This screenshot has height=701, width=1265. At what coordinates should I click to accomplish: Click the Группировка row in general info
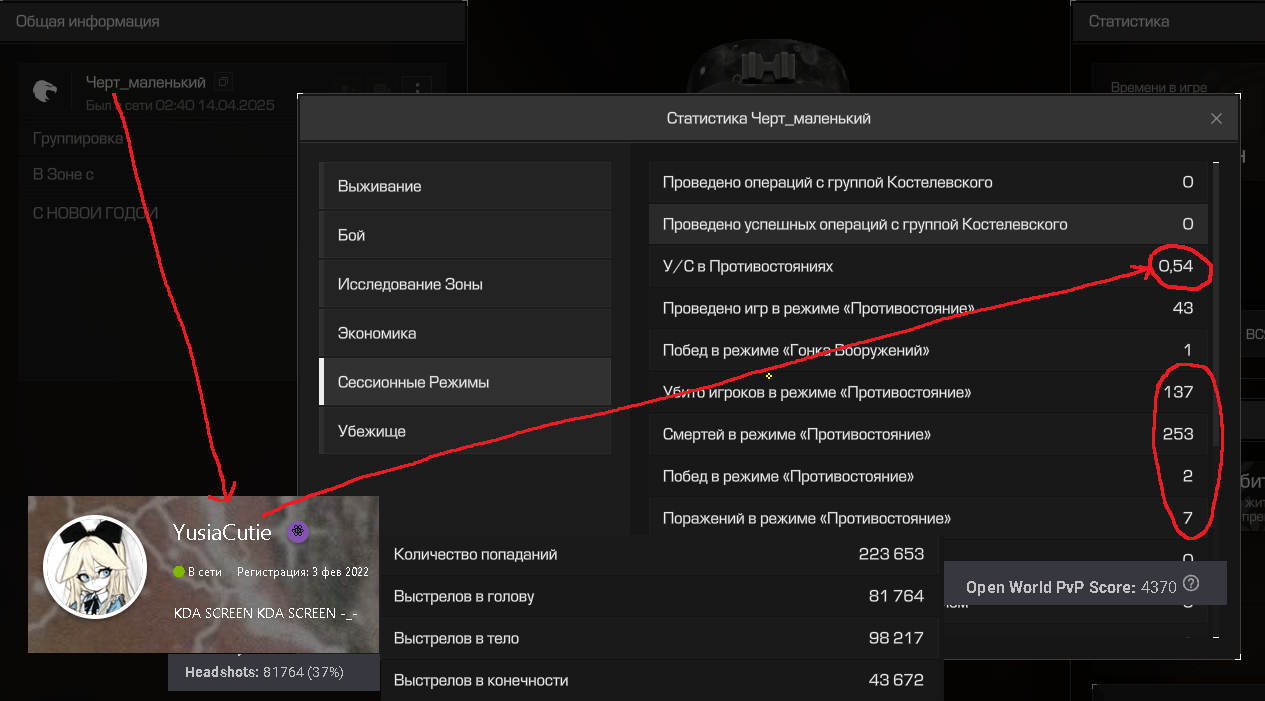pos(78,138)
